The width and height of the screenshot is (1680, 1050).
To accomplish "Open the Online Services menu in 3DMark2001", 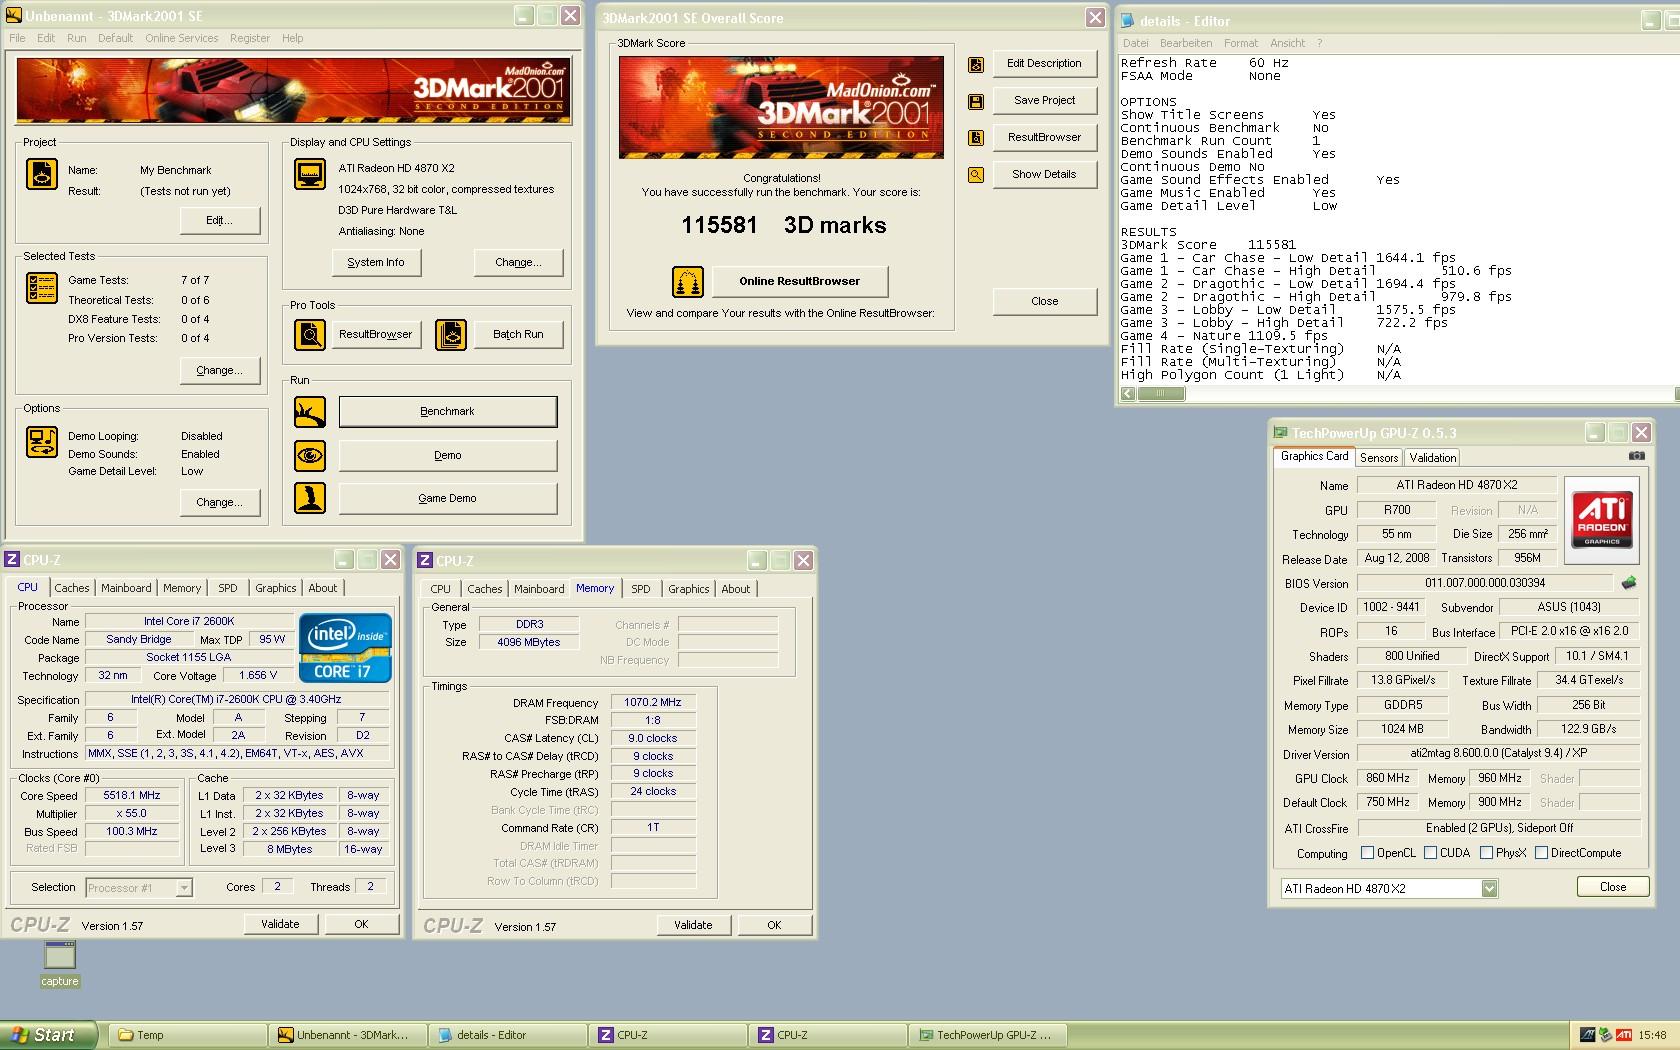I will point(181,38).
